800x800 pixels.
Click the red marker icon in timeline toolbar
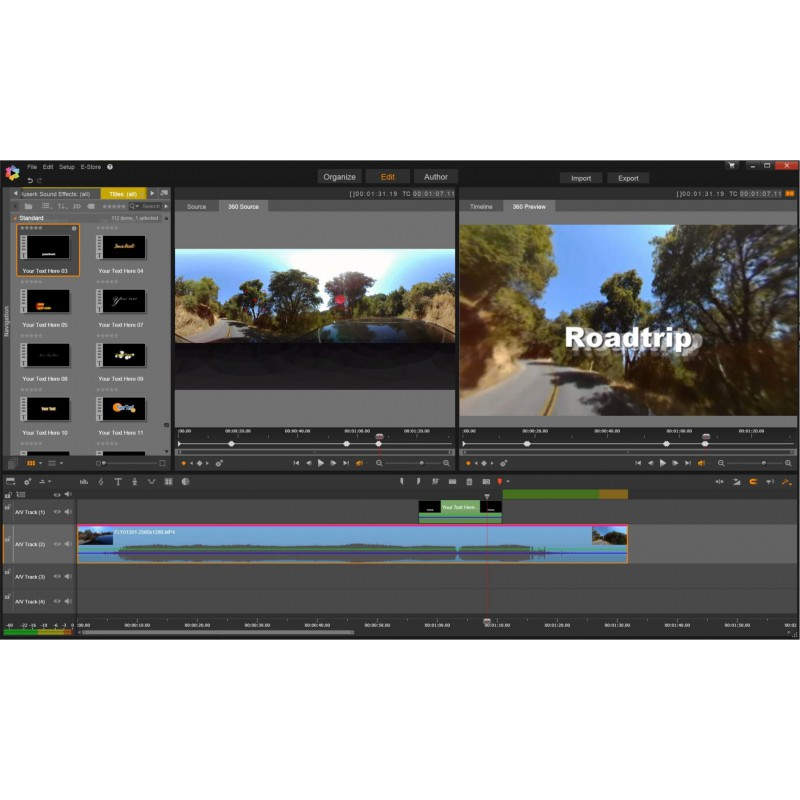point(499,482)
